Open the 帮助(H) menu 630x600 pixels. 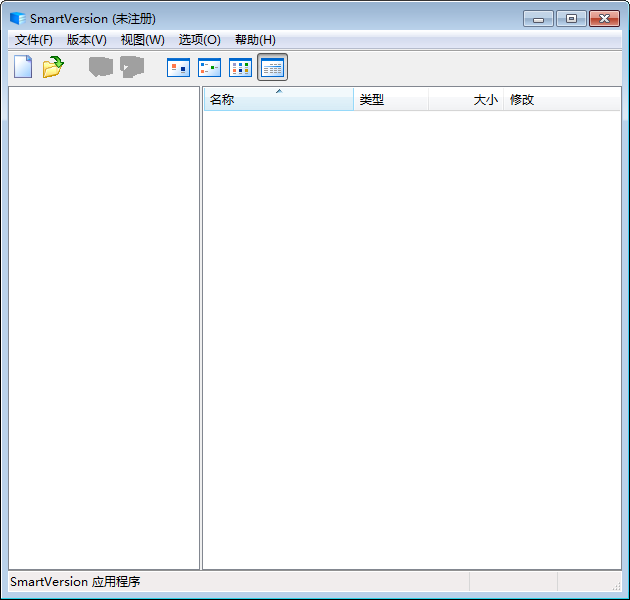click(x=255, y=40)
